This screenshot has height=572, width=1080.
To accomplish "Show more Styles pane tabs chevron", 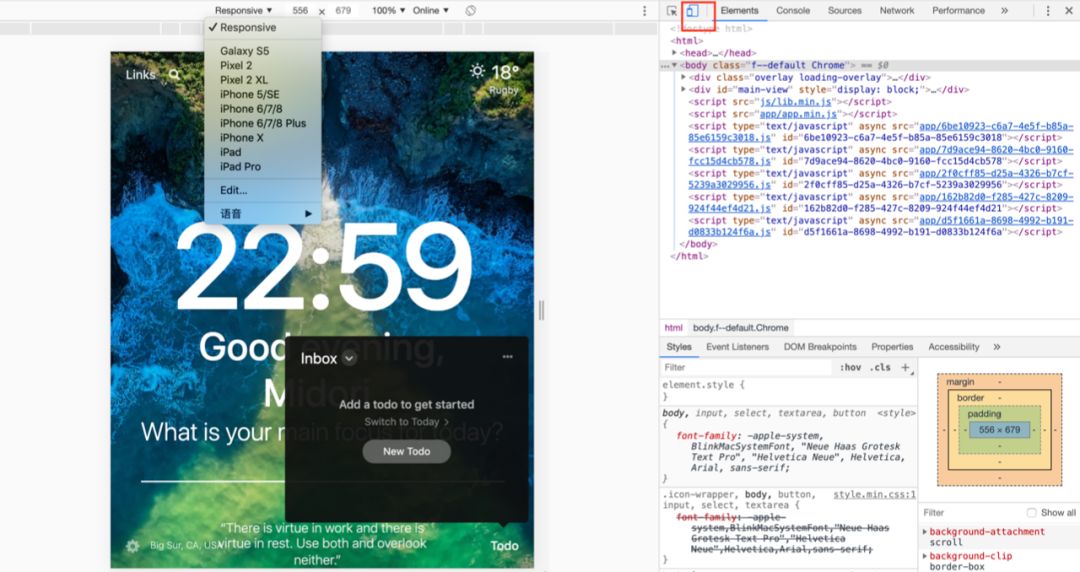I will coord(997,347).
